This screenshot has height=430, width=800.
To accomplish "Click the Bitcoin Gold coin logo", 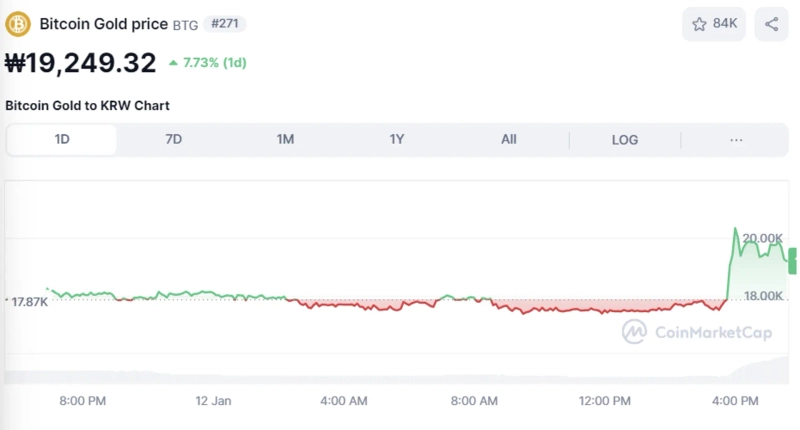I will (18, 24).
